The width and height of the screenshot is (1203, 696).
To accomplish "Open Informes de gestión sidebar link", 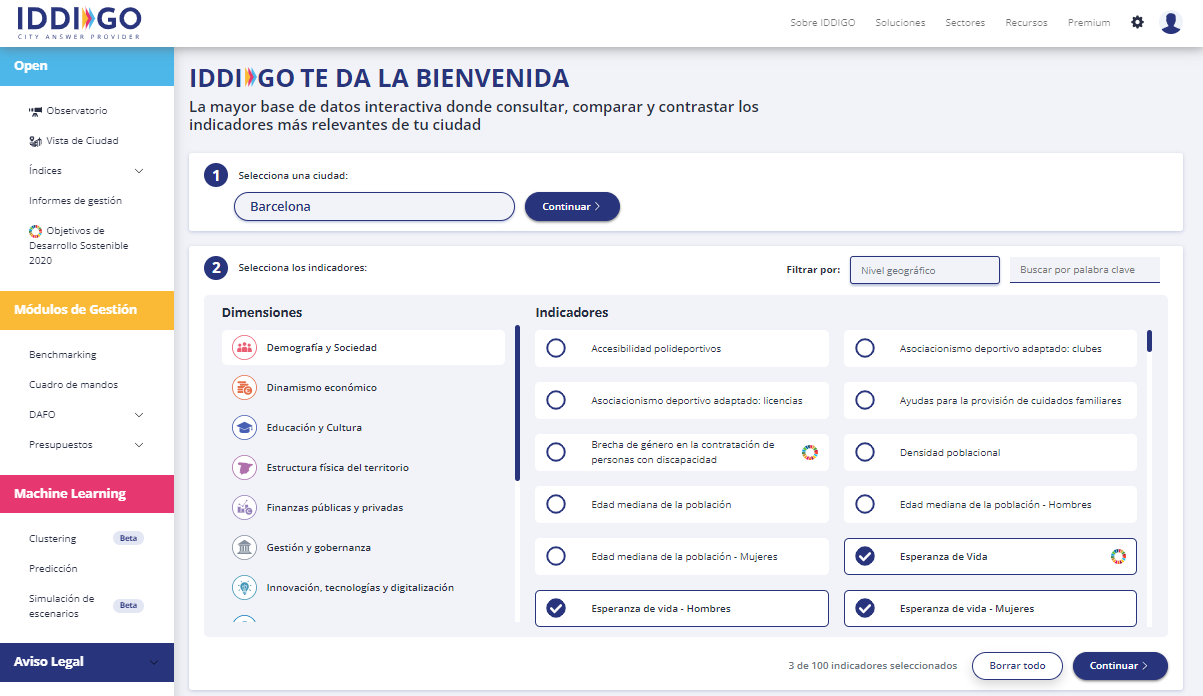I will coord(75,201).
